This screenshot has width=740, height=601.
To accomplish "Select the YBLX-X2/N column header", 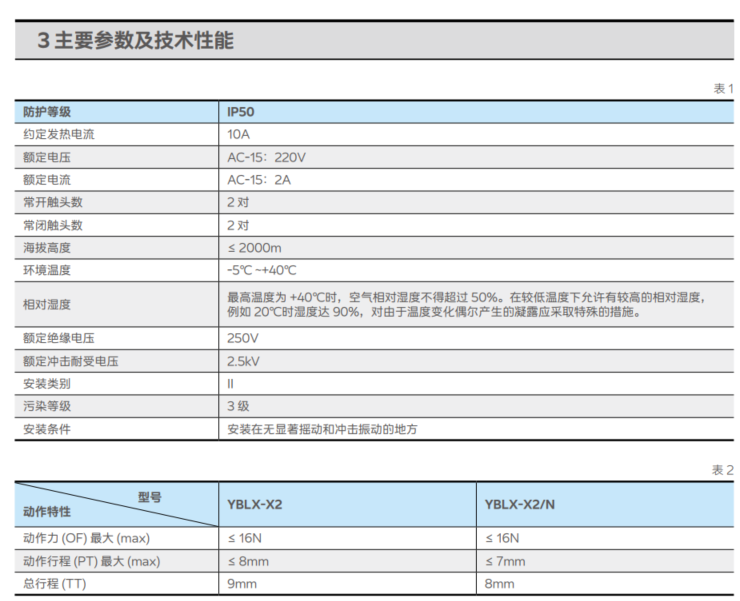I will 520,505.
